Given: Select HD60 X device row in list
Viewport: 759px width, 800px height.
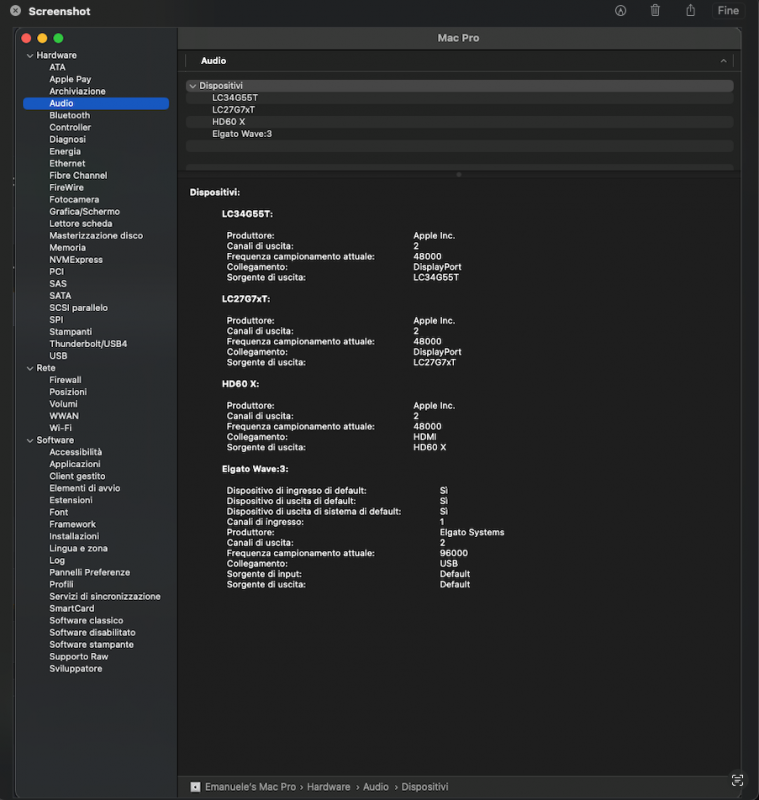Looking at the screenshot, I should (x=460, y=122).
